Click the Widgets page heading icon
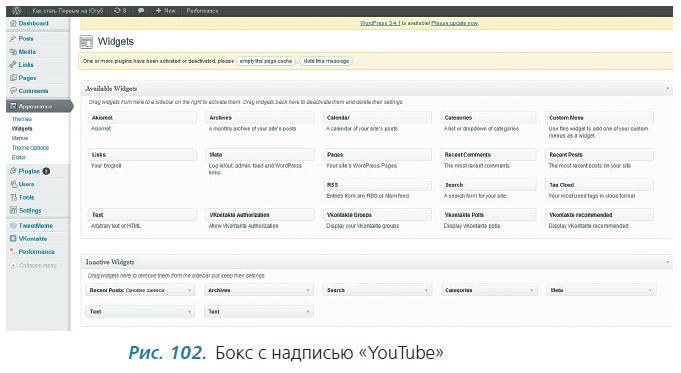681x373 pixels. click(86, 42)
